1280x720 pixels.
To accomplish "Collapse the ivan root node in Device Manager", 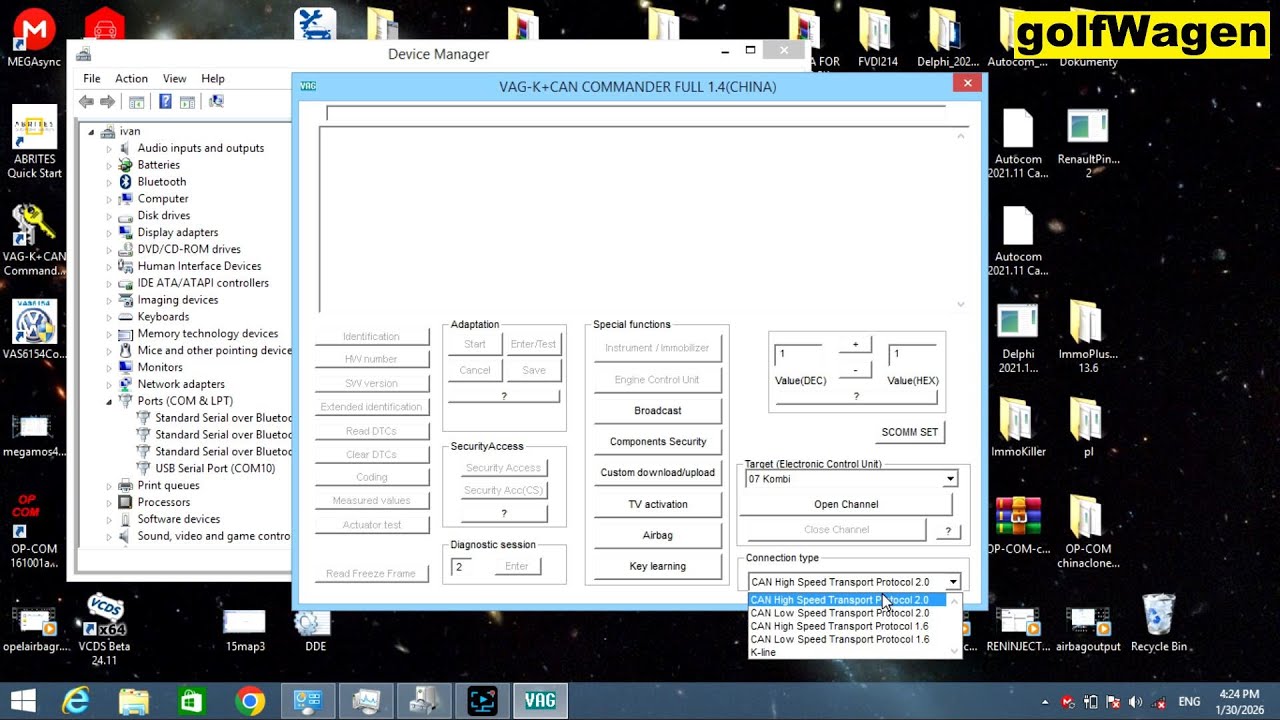I will [x=92, y=132].
